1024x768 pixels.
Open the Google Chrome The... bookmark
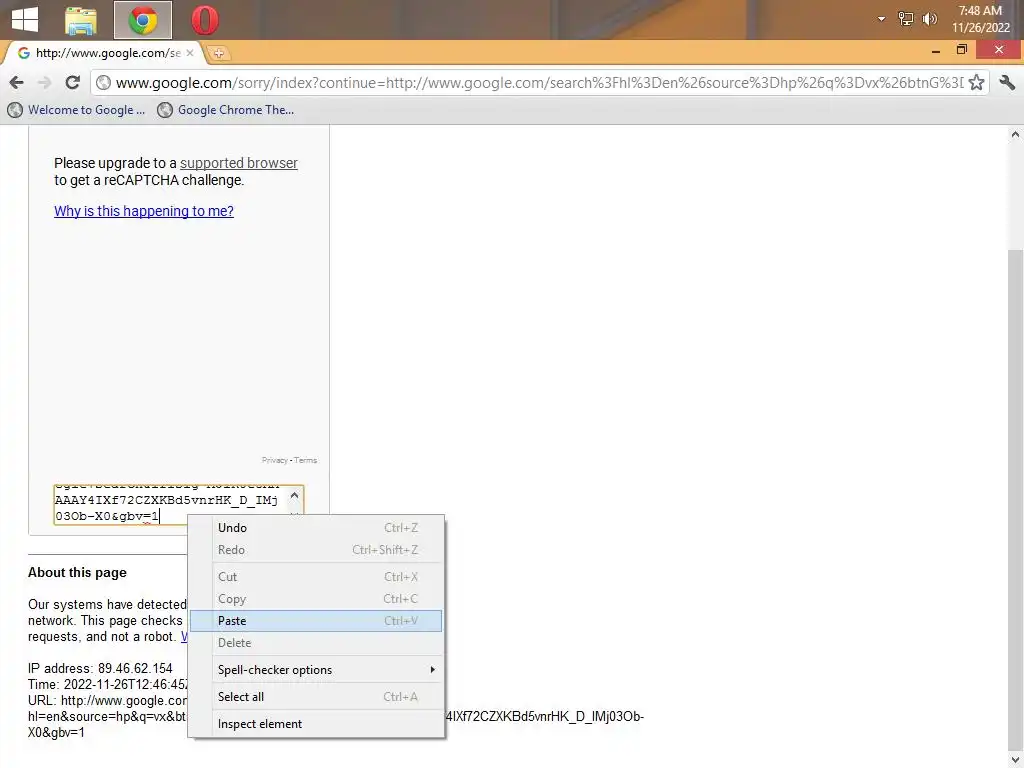(226, 110)
